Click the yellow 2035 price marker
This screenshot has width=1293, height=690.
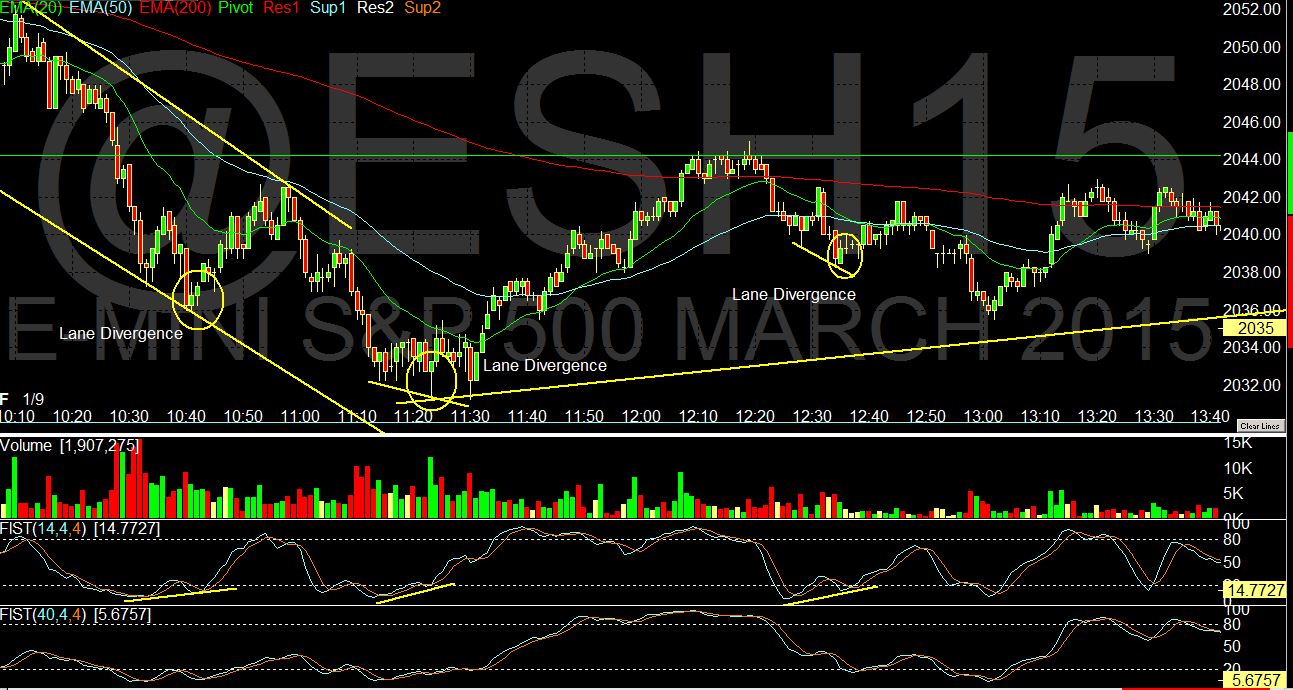[1253, 327]
